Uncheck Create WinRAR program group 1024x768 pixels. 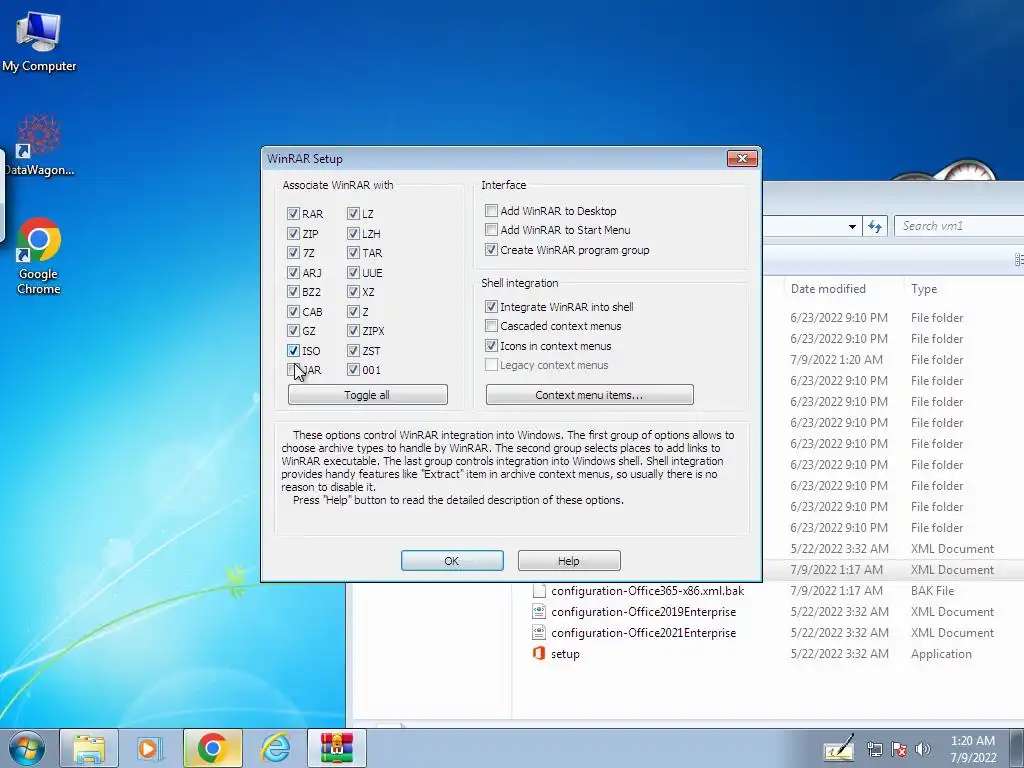[491, 249]
